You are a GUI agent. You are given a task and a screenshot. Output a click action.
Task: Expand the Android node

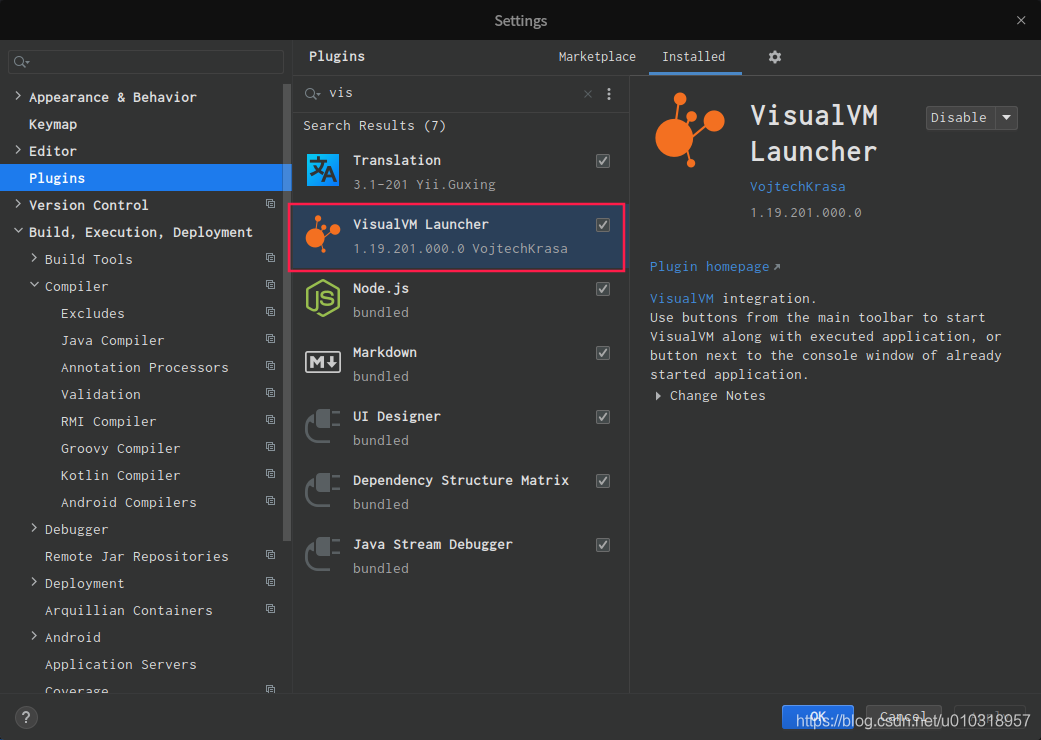coord(34,636)
